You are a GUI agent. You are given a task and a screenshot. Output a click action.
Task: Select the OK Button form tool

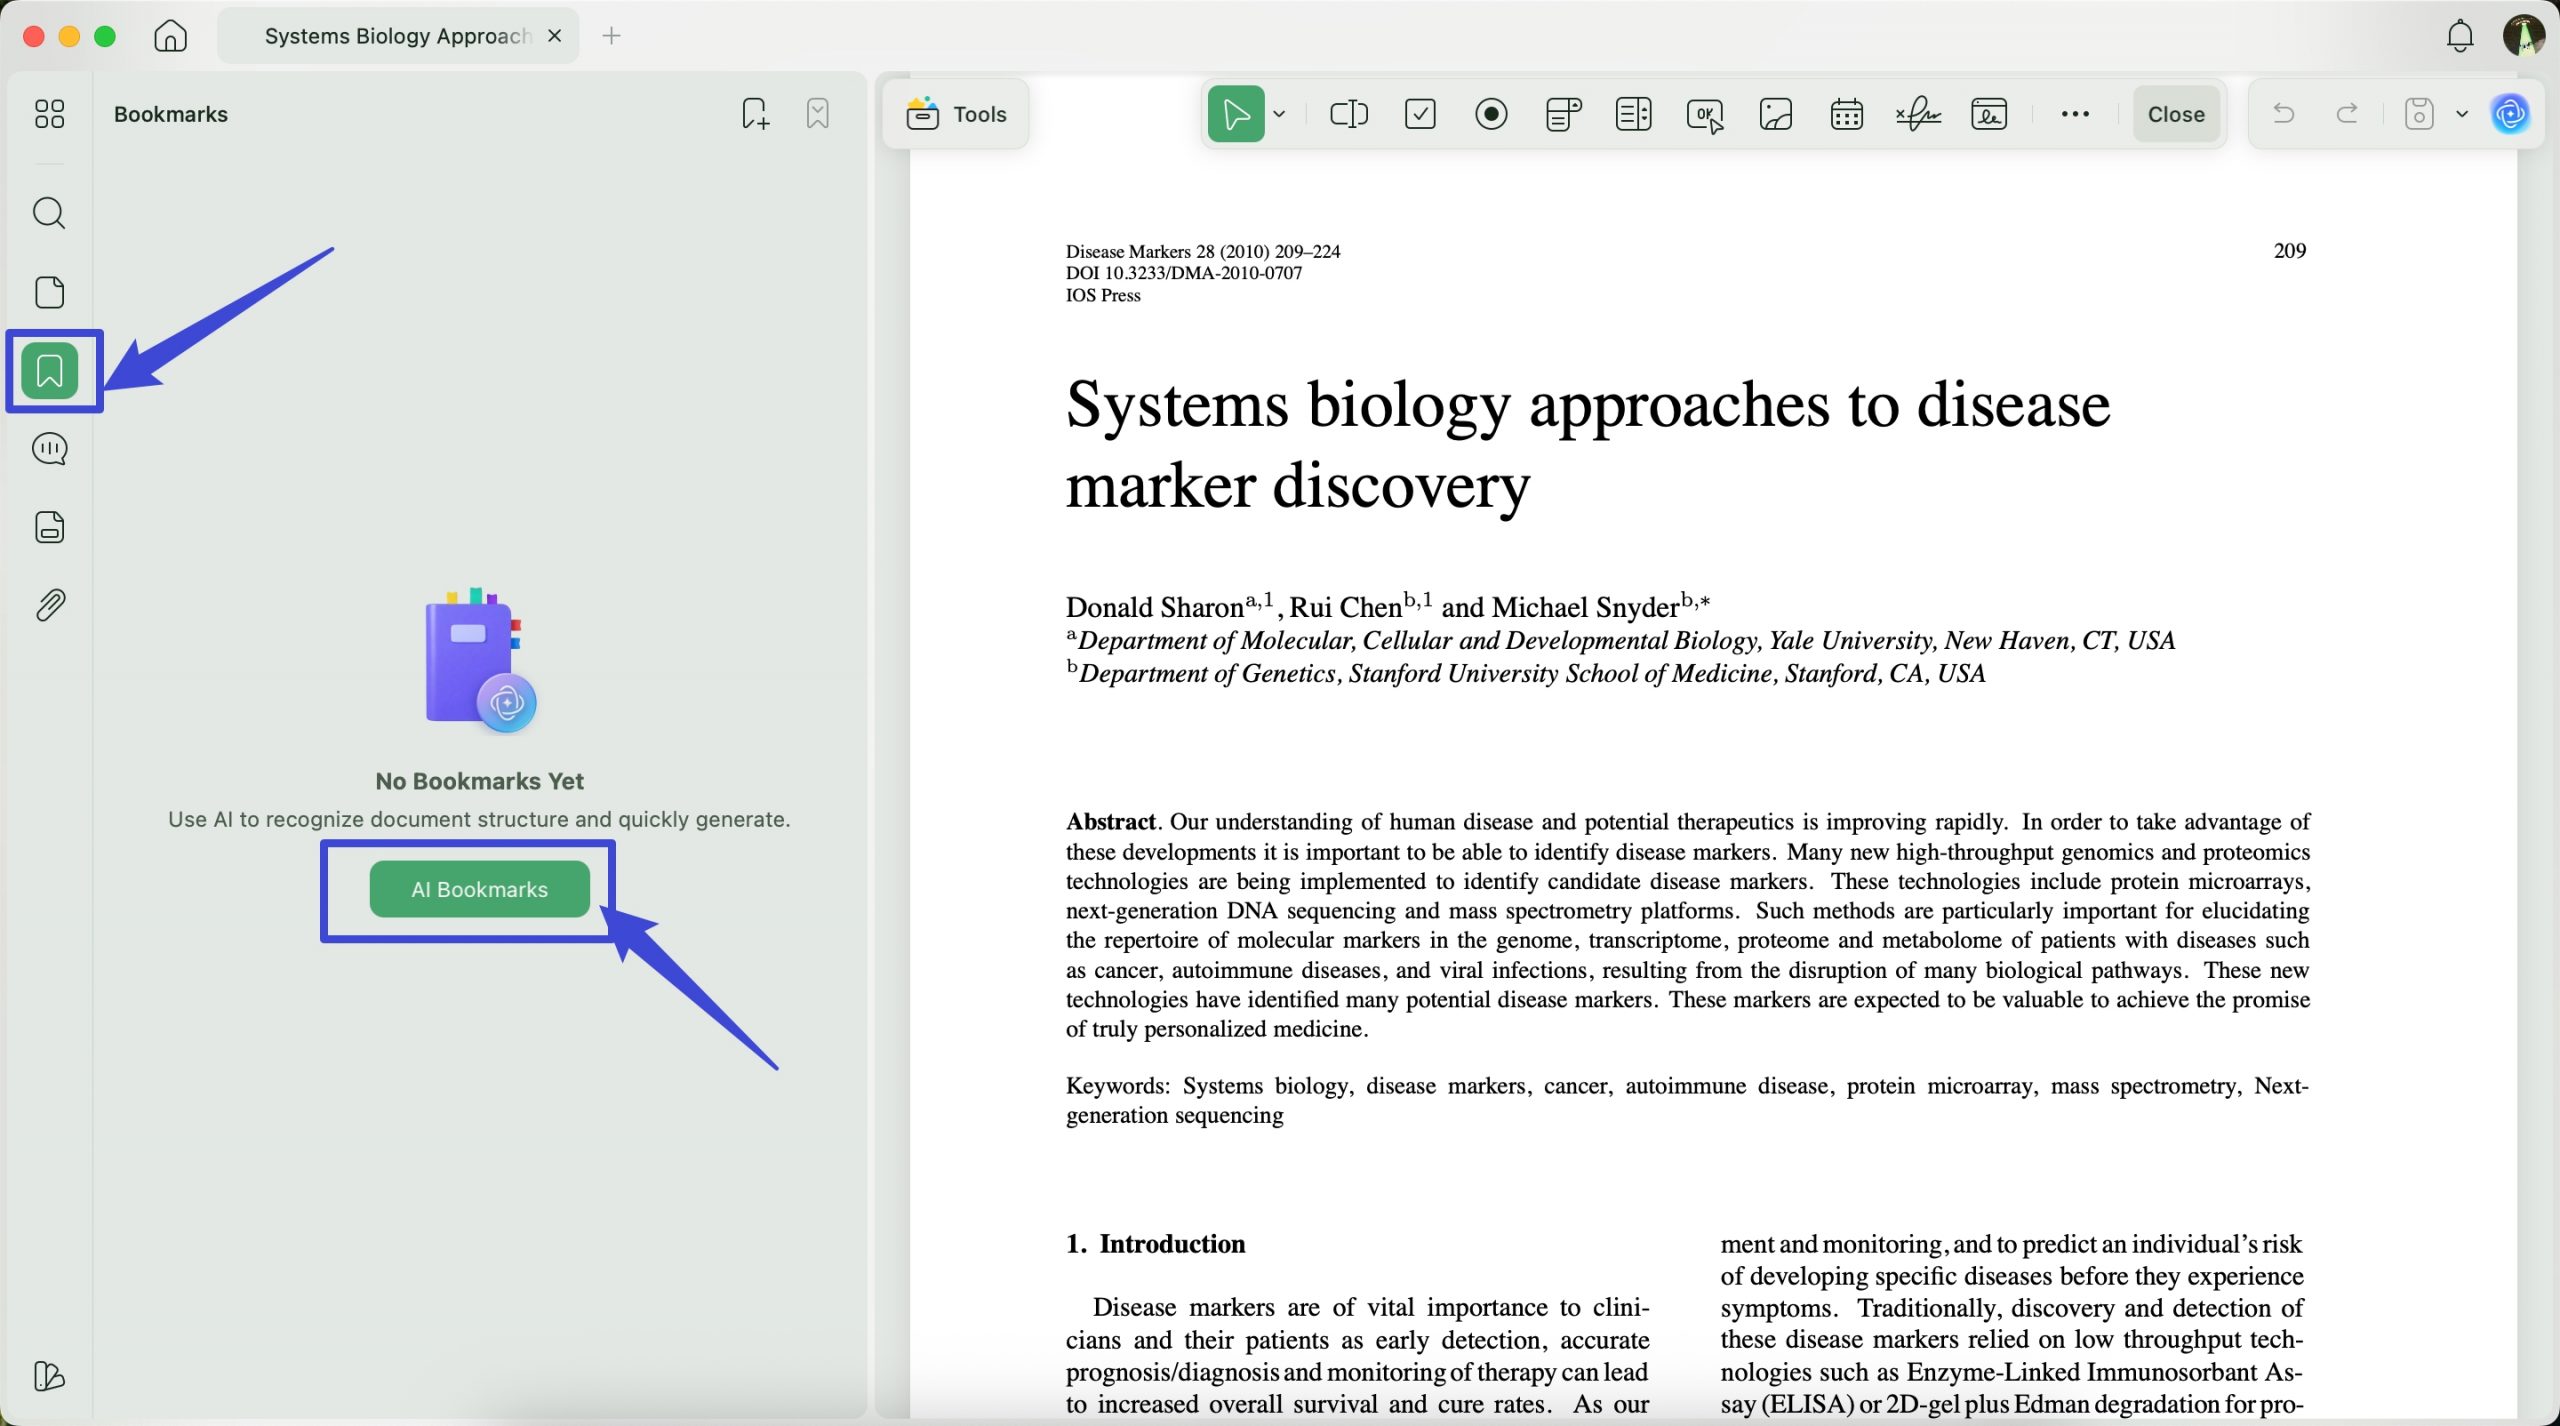pyautogui.click(x=1704, y=114)
